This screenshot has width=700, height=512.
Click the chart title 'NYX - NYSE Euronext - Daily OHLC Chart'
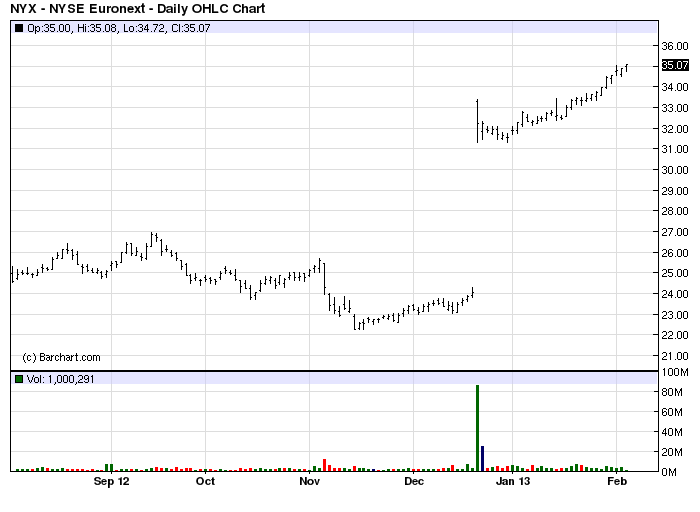(x=138, y=8)
